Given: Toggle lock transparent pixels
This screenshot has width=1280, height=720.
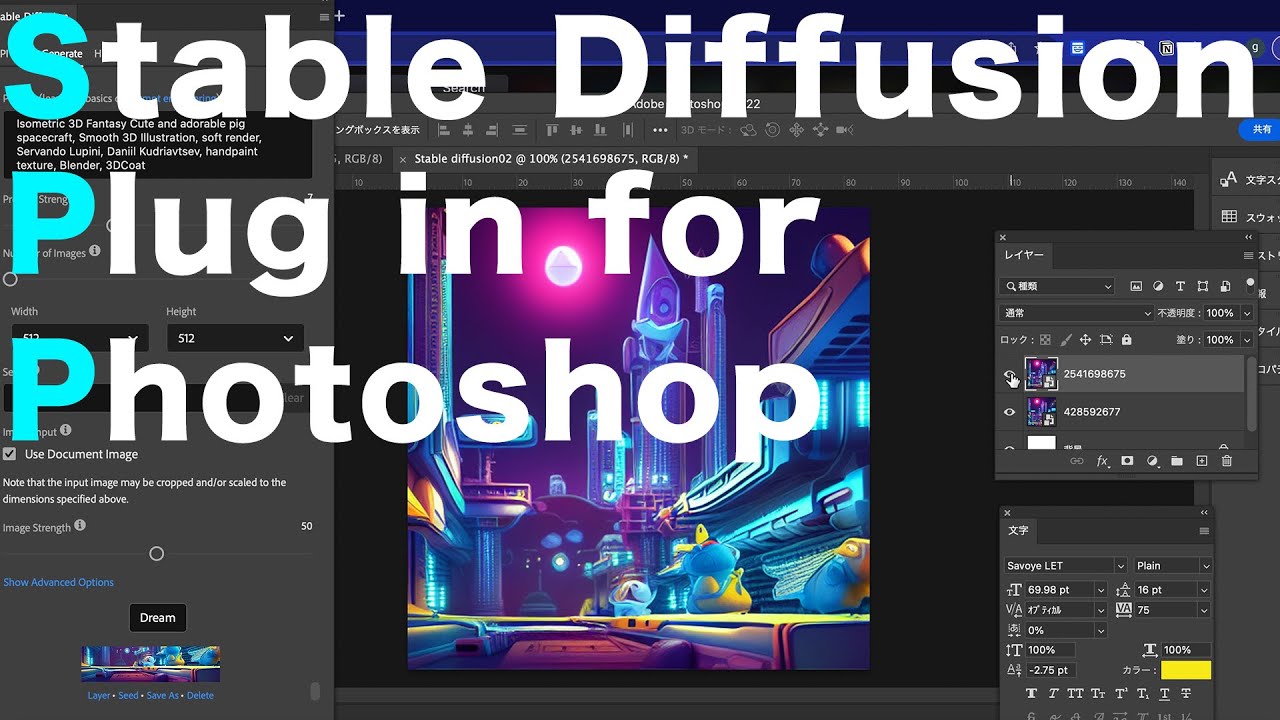Looking at the screenshot, I should [x=1046, y=340].
